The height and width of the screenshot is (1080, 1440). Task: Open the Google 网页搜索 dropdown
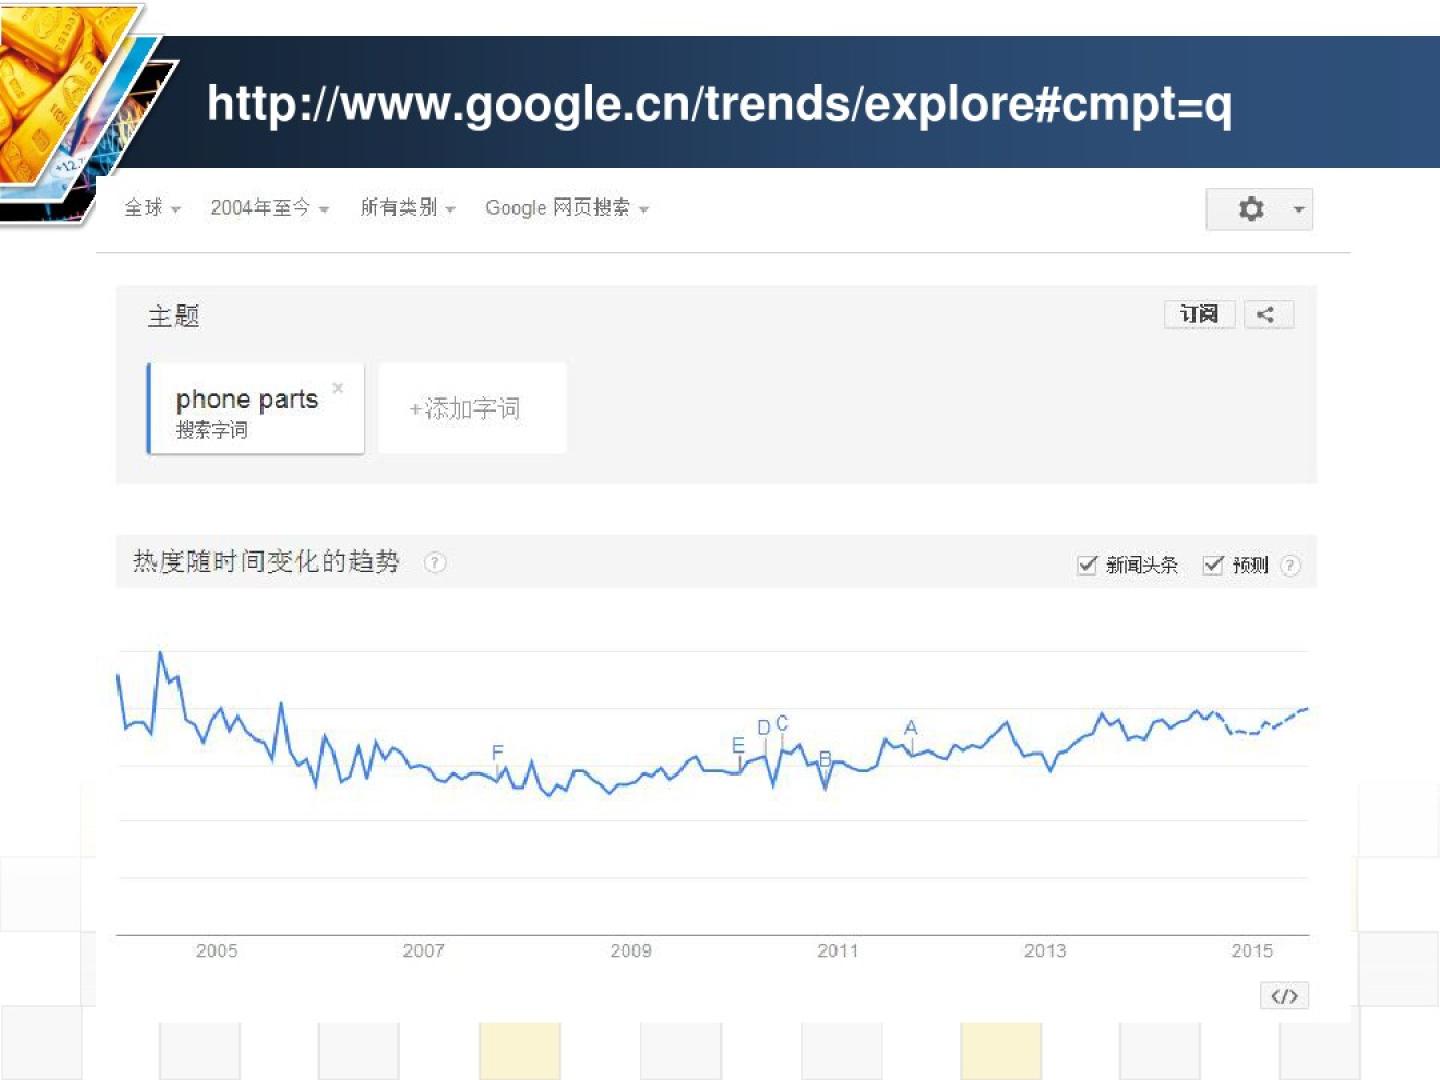click(566, 208)
